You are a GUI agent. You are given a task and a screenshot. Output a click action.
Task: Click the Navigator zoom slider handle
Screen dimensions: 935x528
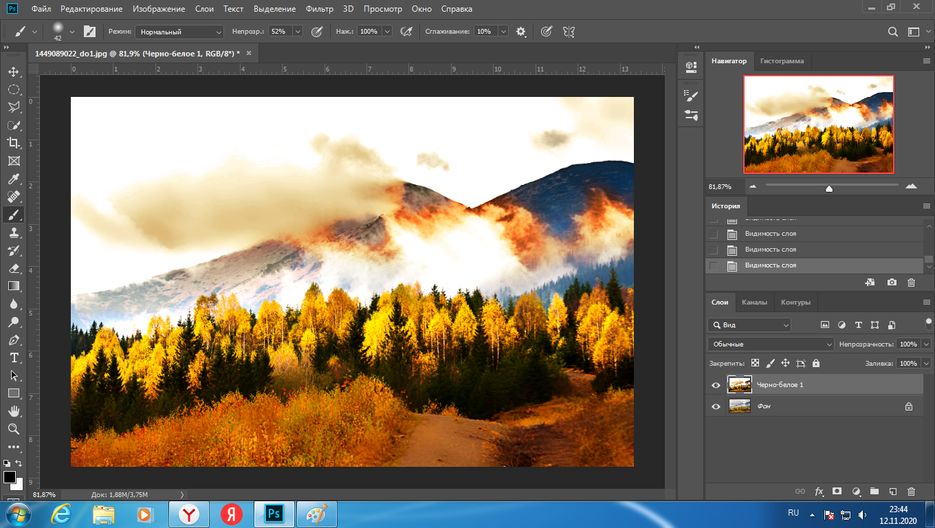829,189
